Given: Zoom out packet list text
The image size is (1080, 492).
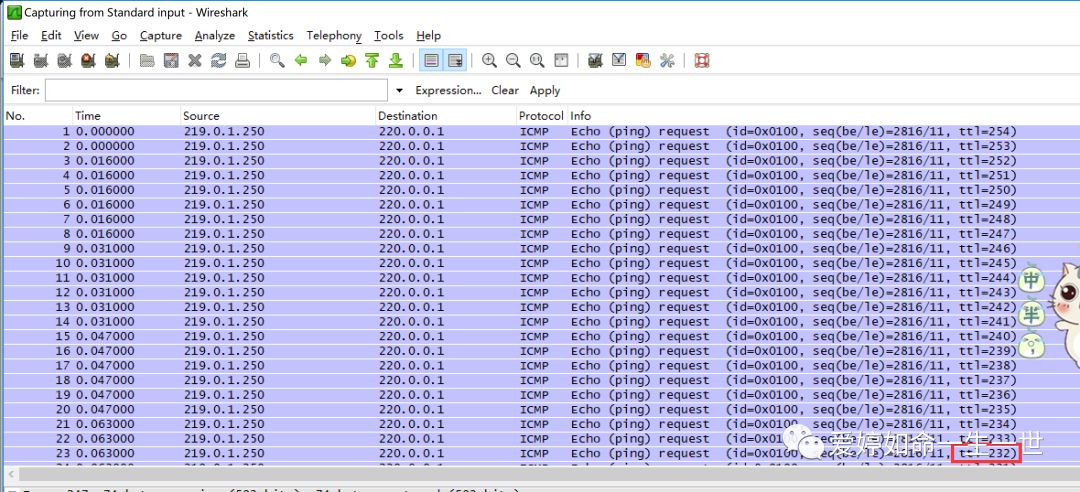Looking at the screenshot, I should click(x=513, y=61).
